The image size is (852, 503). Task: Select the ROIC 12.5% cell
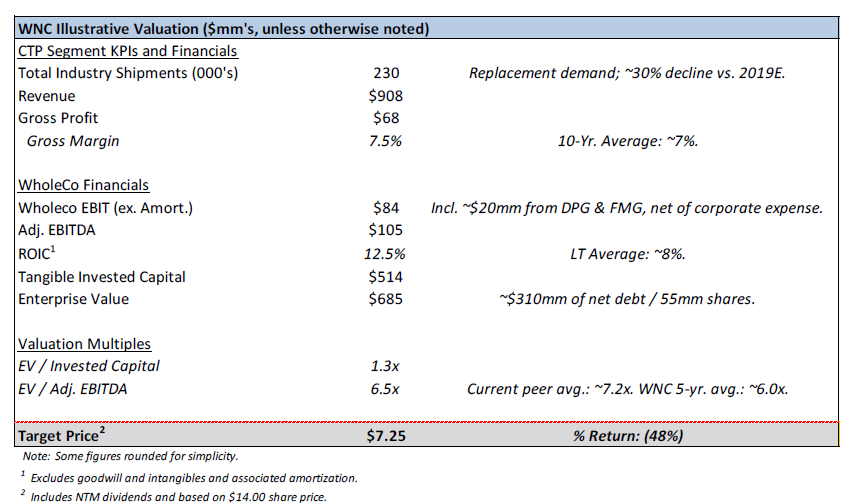385,254
